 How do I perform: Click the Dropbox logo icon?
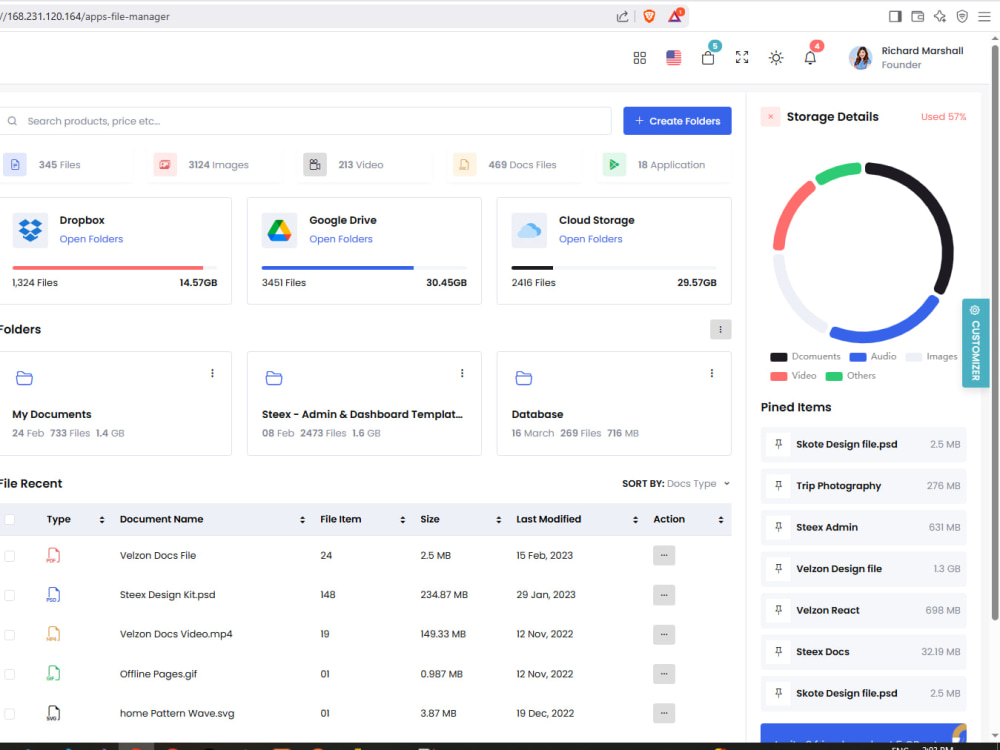pos(30,230)
